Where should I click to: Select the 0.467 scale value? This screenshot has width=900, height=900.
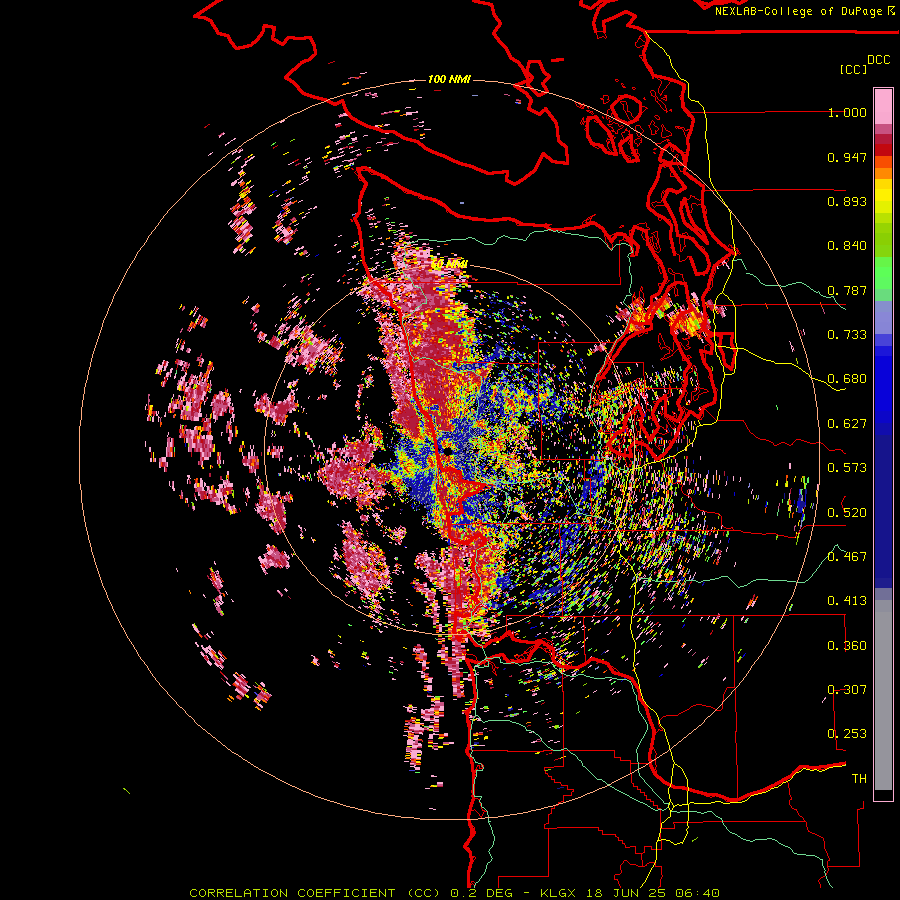tap(847, 556)
